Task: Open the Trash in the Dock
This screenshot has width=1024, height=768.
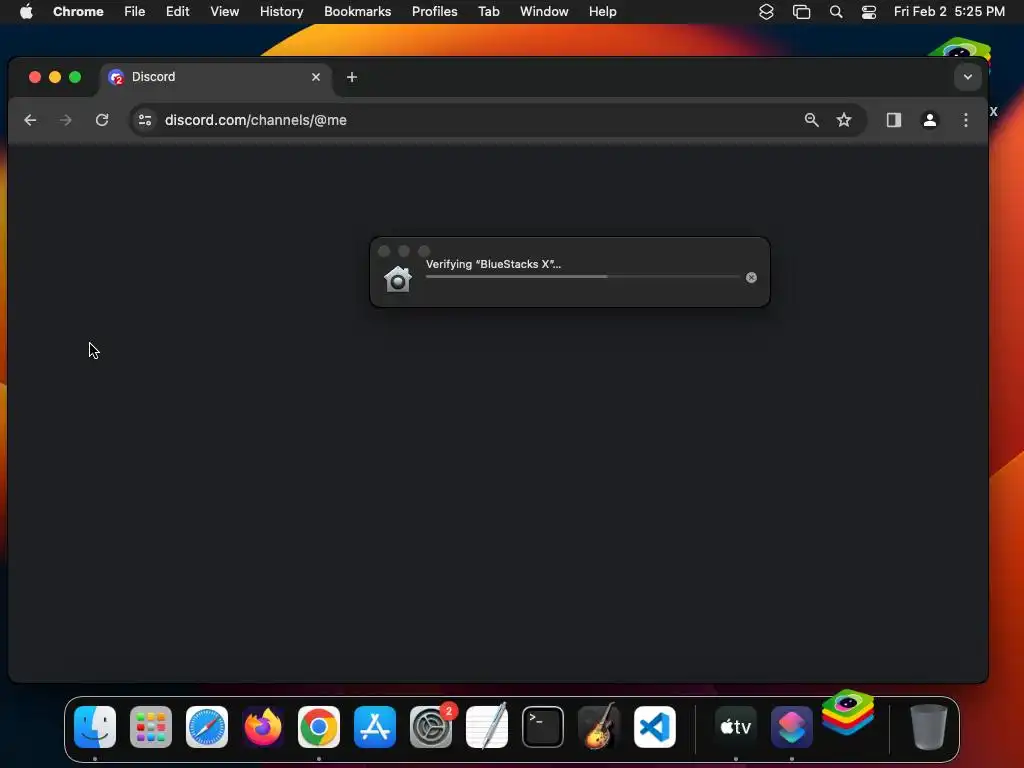Action: click(928, 727)
